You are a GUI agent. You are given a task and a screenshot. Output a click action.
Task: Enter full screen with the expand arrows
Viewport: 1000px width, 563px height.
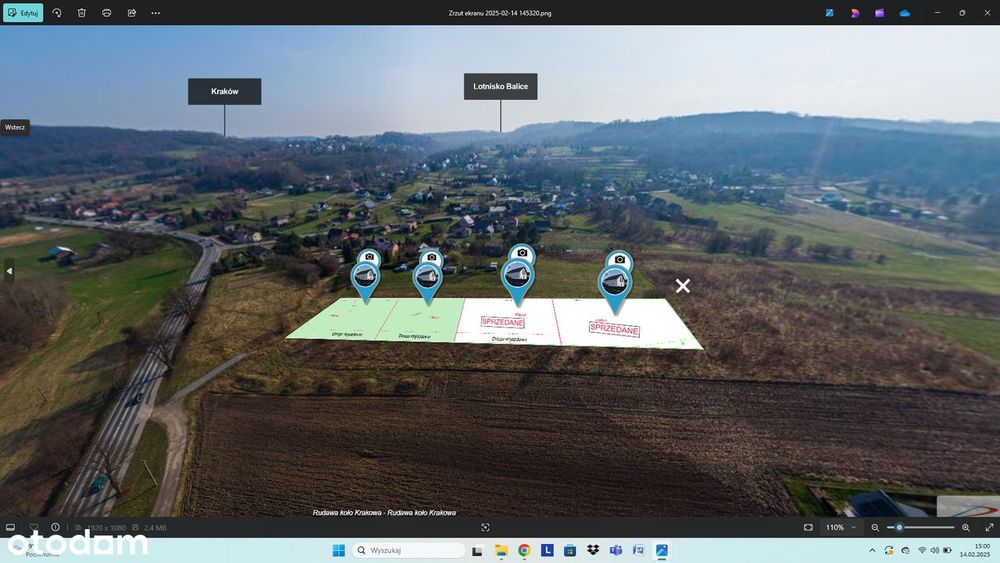point(989,527)
